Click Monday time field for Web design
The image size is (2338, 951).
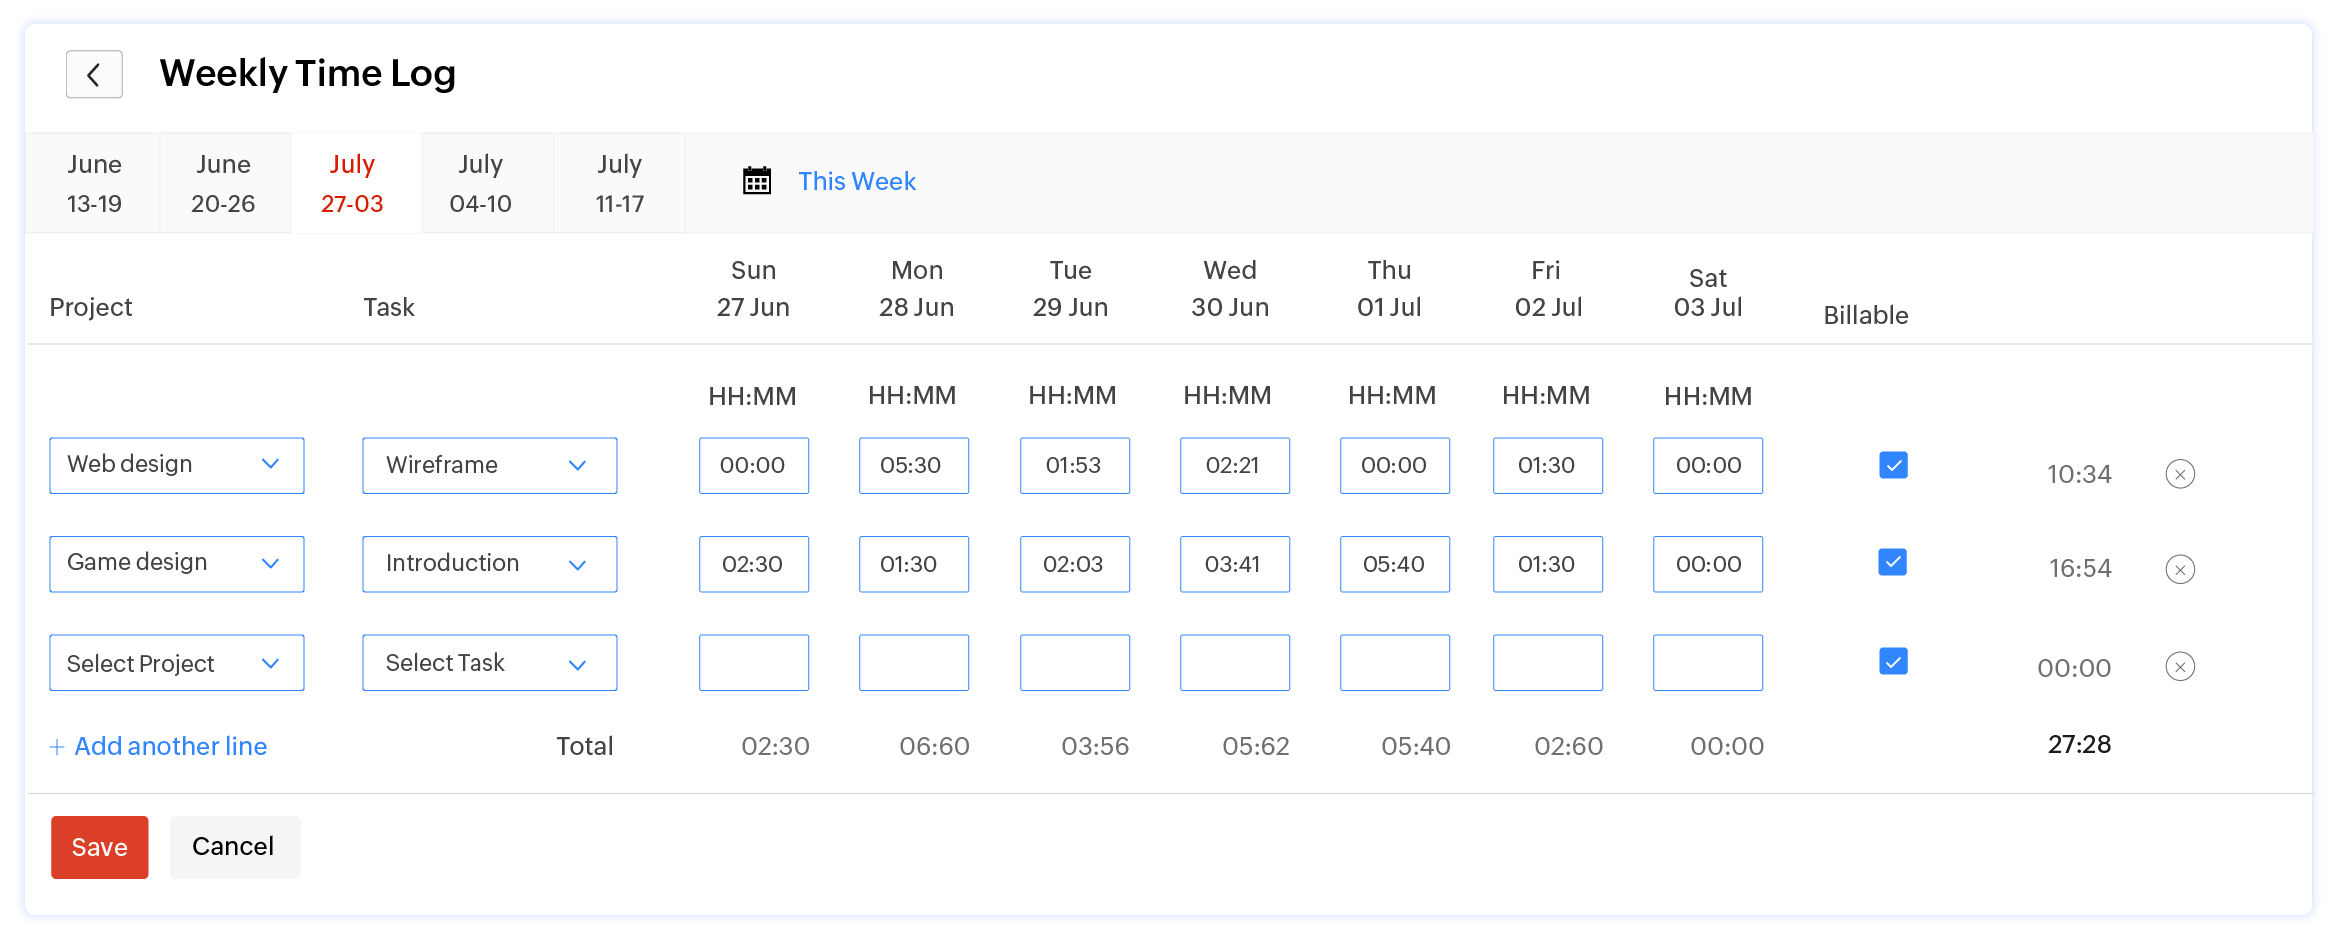tap(914, 465)
